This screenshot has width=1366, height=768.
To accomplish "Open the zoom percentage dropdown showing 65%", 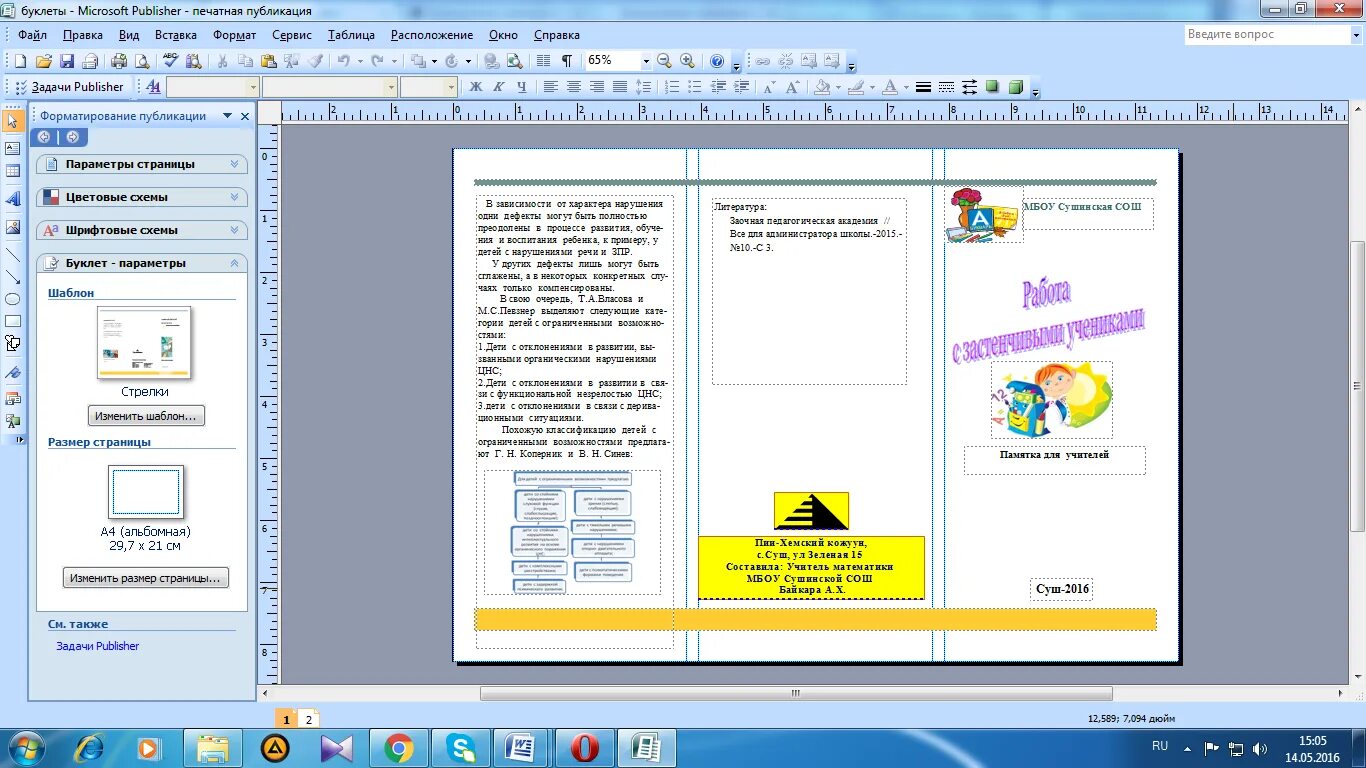I will (645, 61).
